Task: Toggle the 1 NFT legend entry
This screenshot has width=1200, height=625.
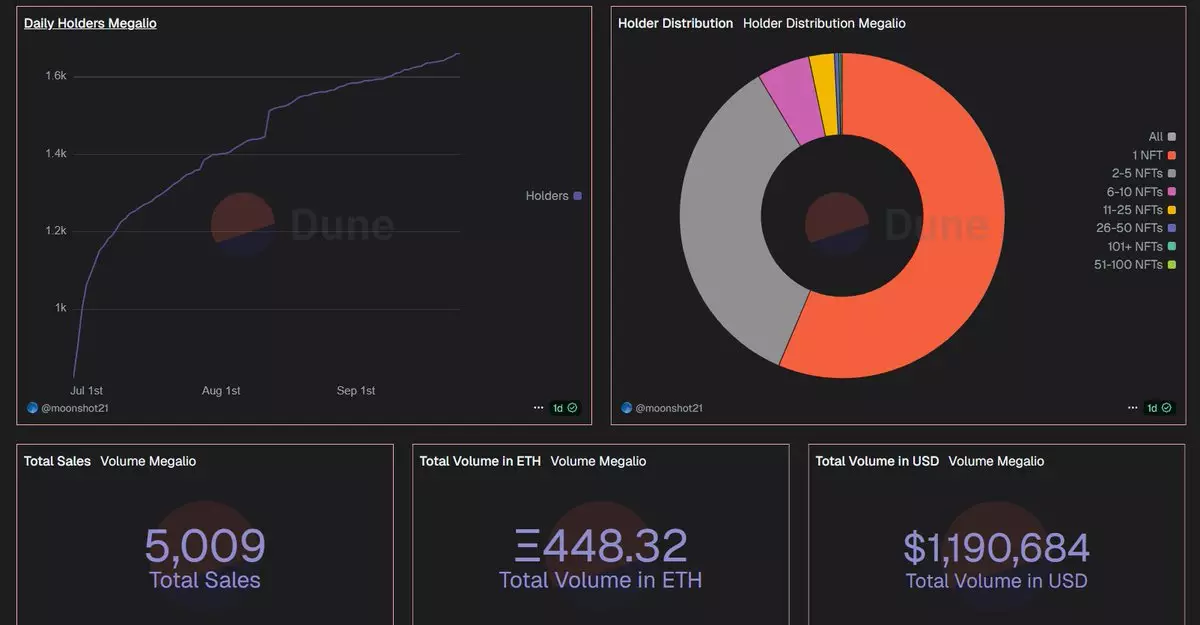Action: click(1154, 155)
